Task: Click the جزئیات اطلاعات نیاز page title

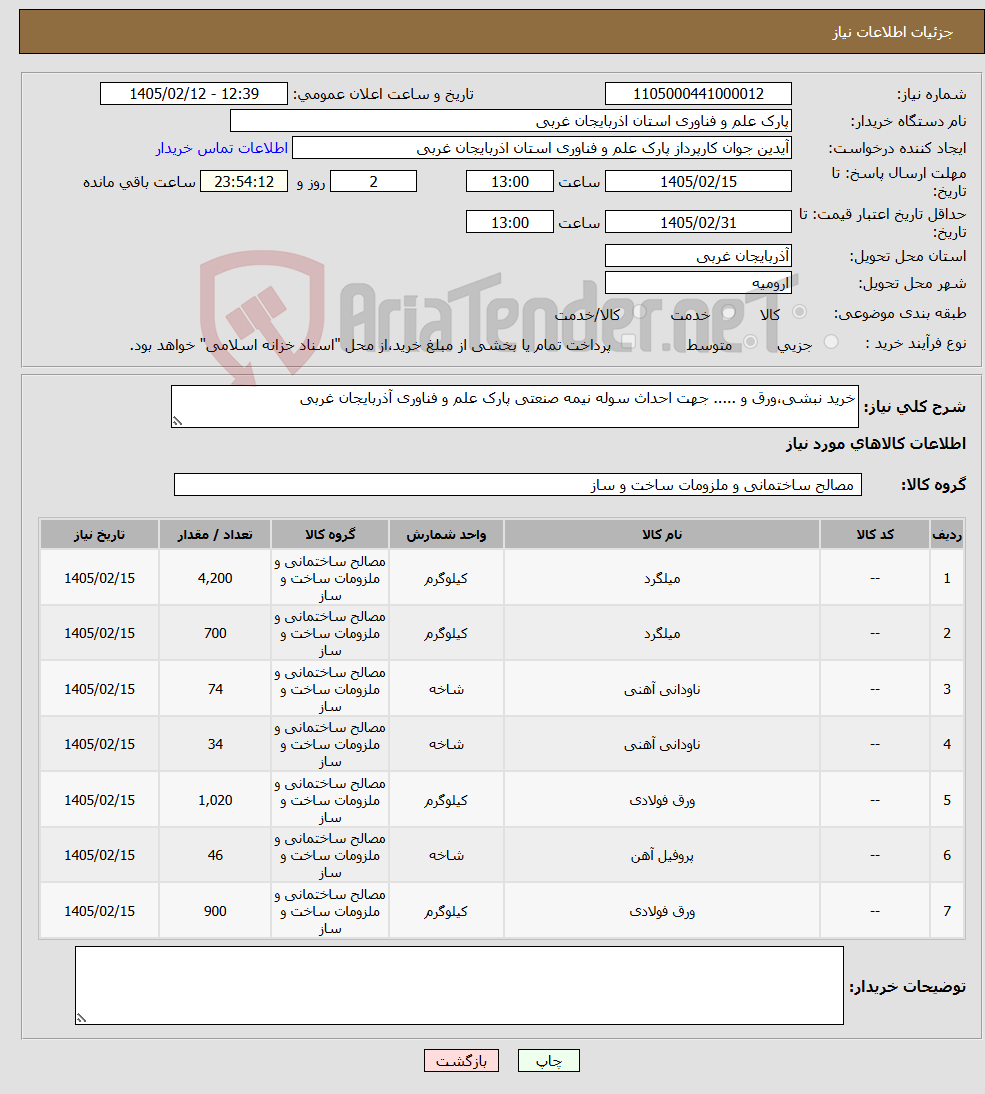Action: point(892,32)
